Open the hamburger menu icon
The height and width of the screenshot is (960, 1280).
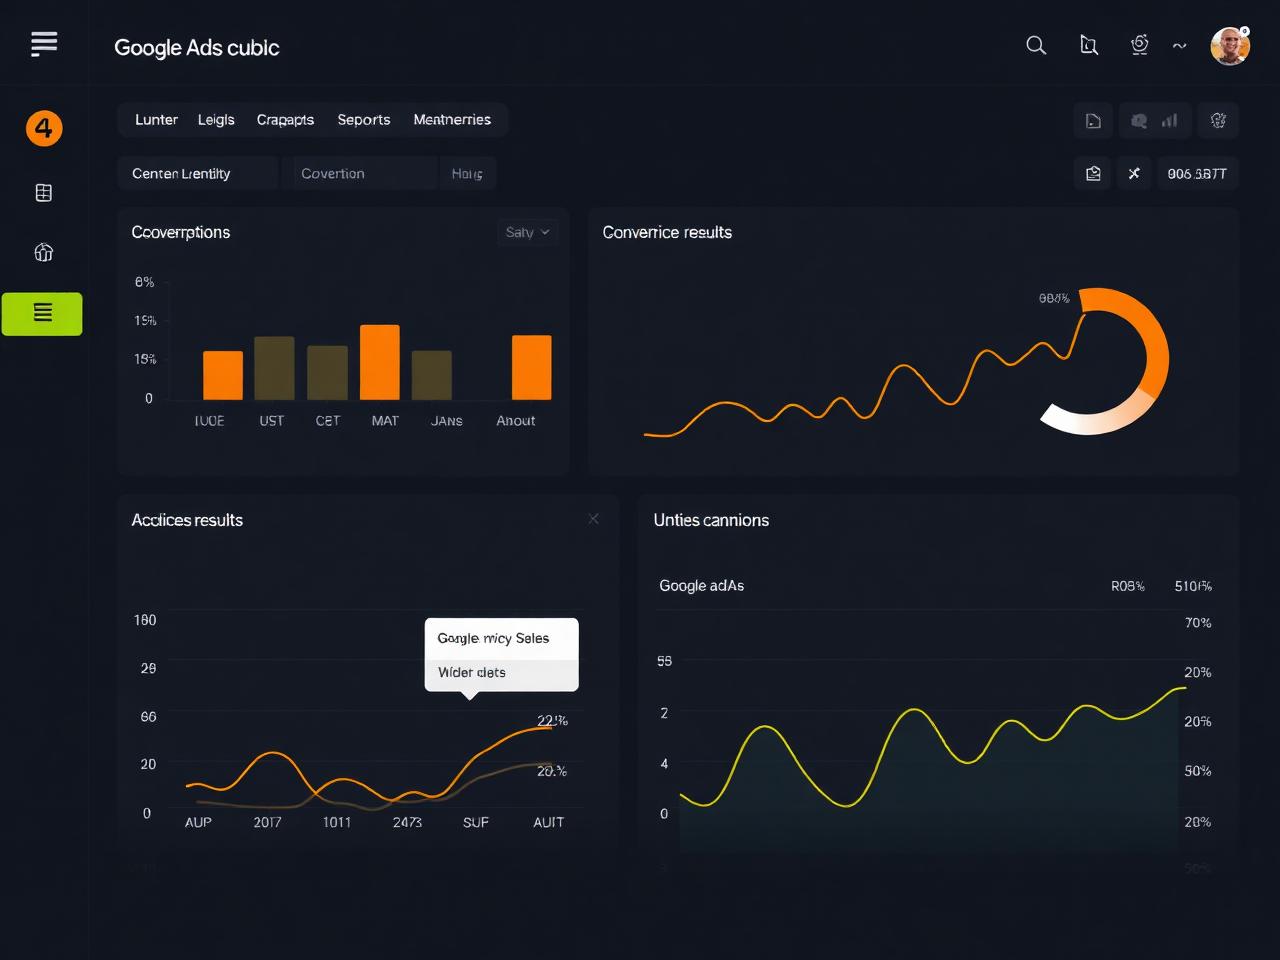tap(44, 44)
